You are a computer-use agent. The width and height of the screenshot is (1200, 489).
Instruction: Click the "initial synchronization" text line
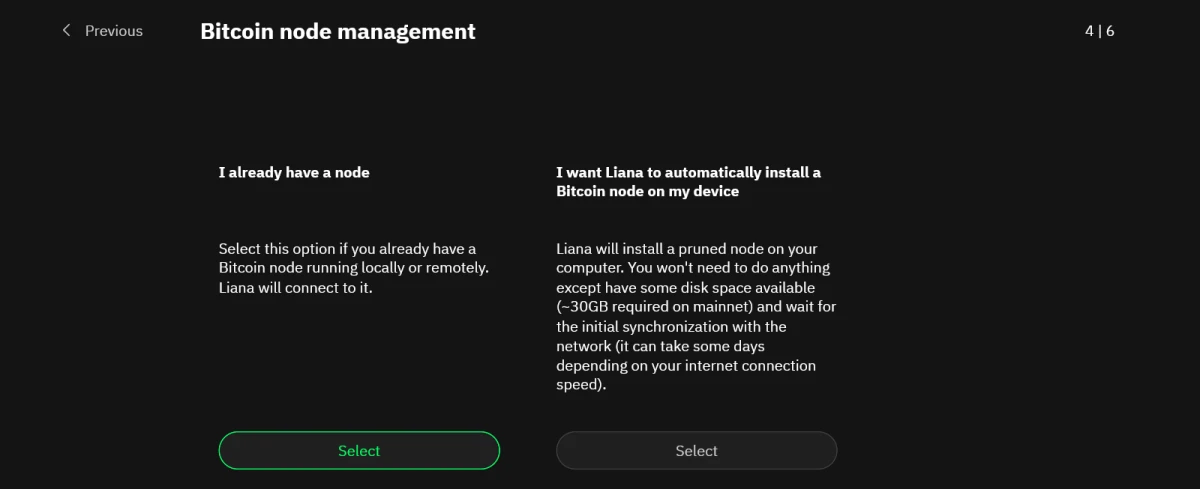[x=671, y=327]
